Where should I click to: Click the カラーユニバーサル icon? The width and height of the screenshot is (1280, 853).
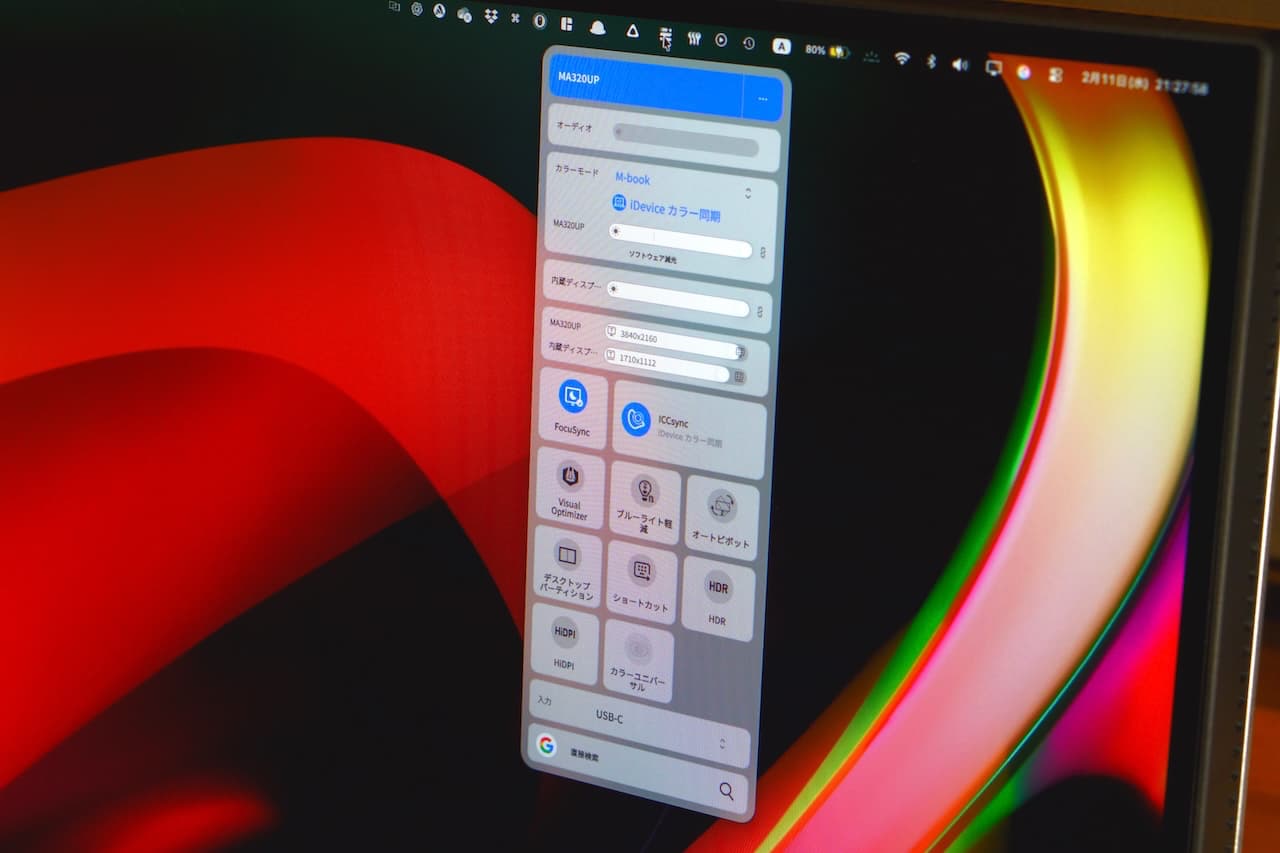coord(638,649)
